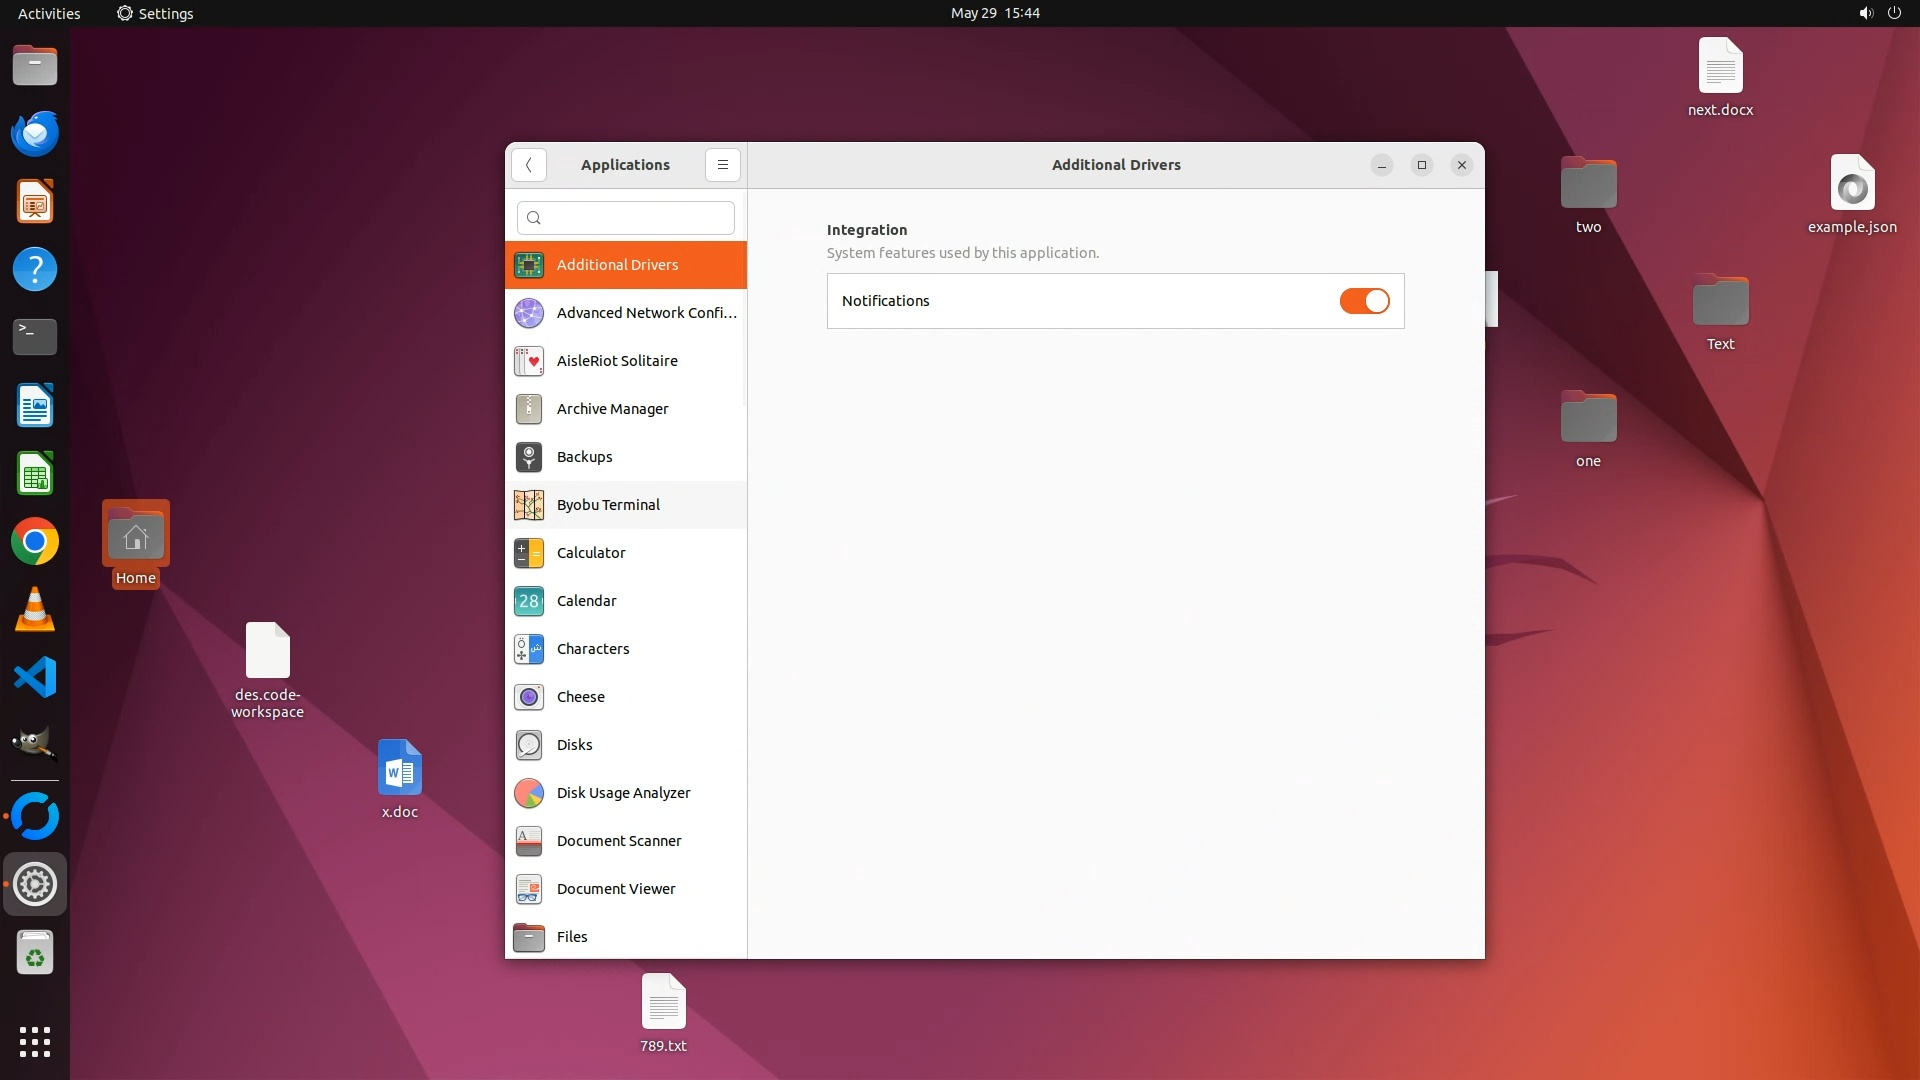Open the Settings app menu in top bar
1920x1080 pixels.
tap(155, 13)
